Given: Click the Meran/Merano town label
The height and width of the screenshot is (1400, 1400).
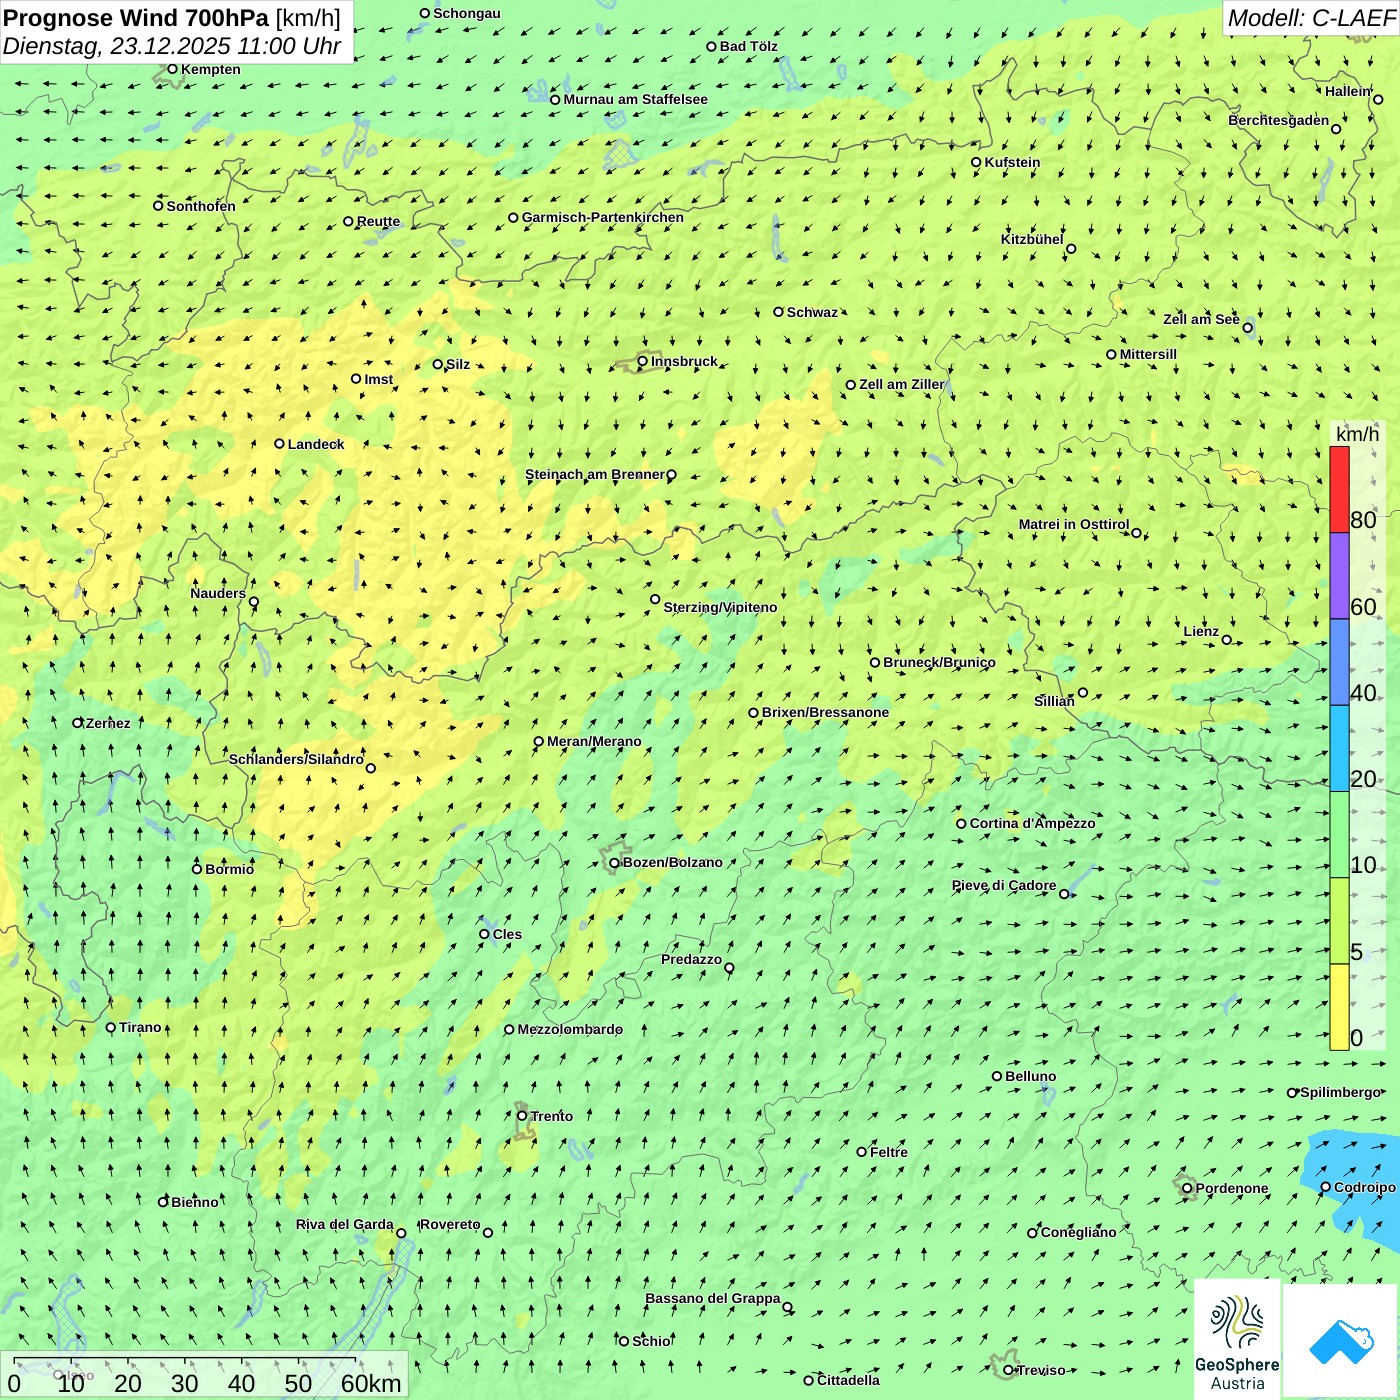Looking at the screenshot, I should click(594, 741).
